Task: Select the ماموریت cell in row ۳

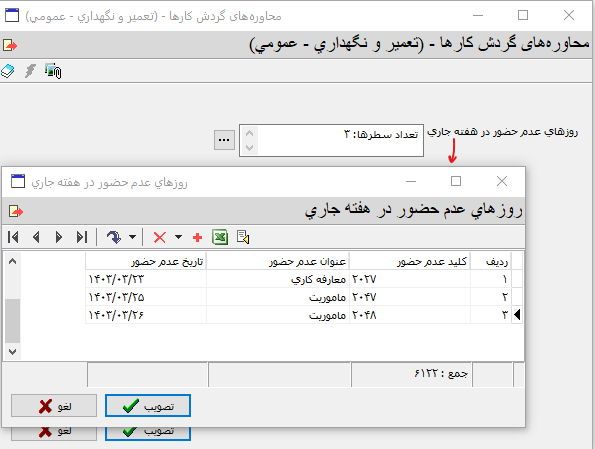Action: (x=278, y=315)
